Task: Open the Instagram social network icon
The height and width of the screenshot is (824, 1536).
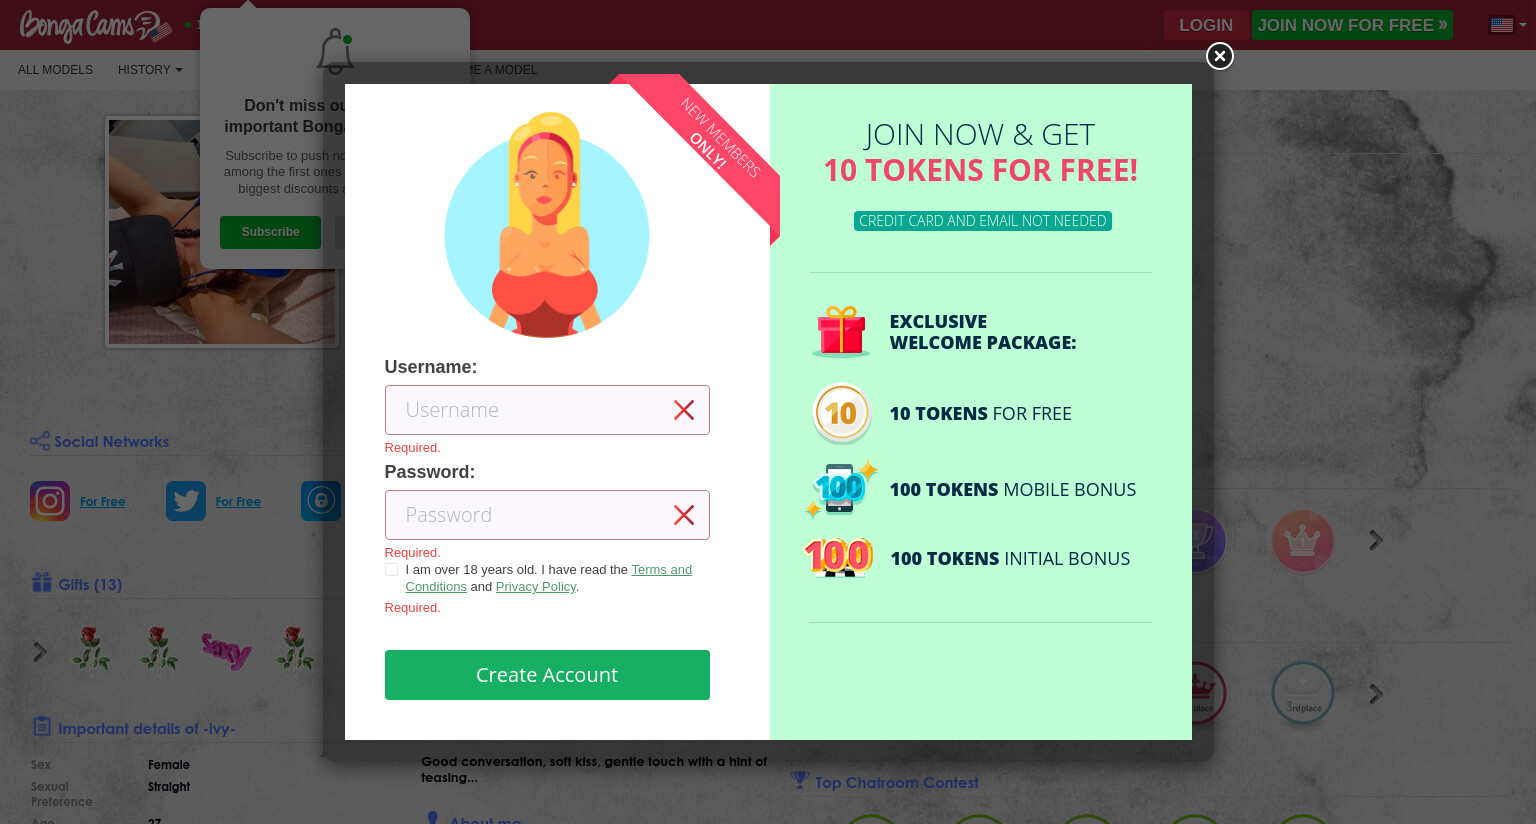Action: 50,501
